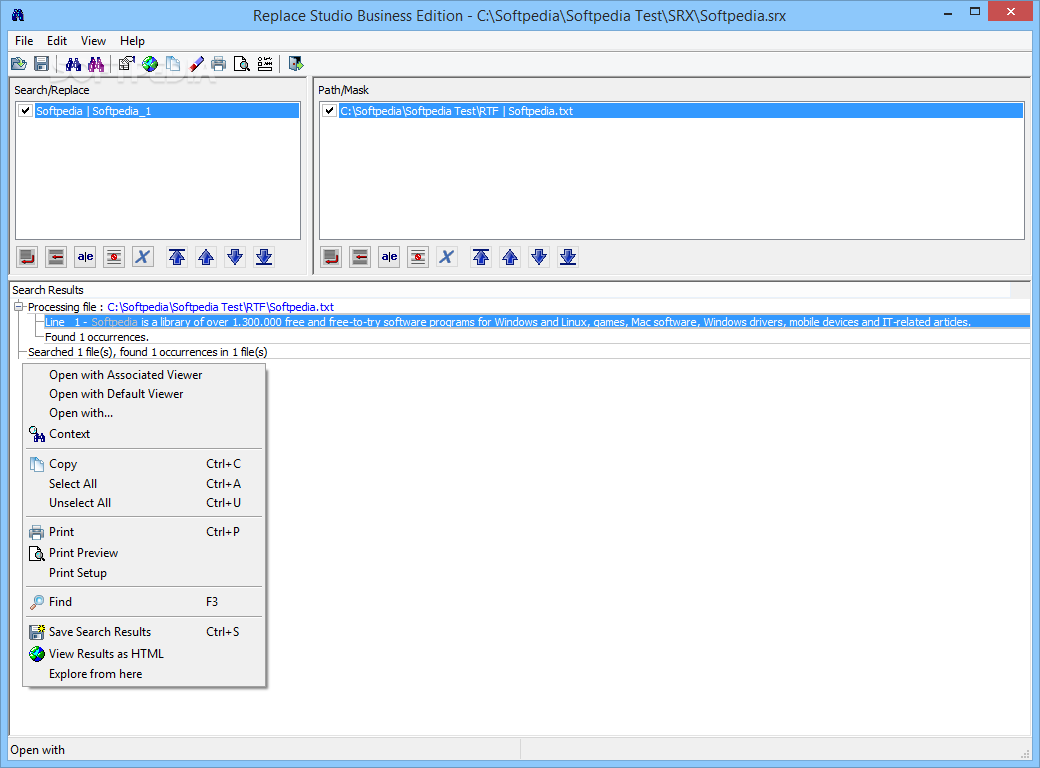
Task: Click the 'a|e' edit button under Path/Mask
Action: coord(389,257)
